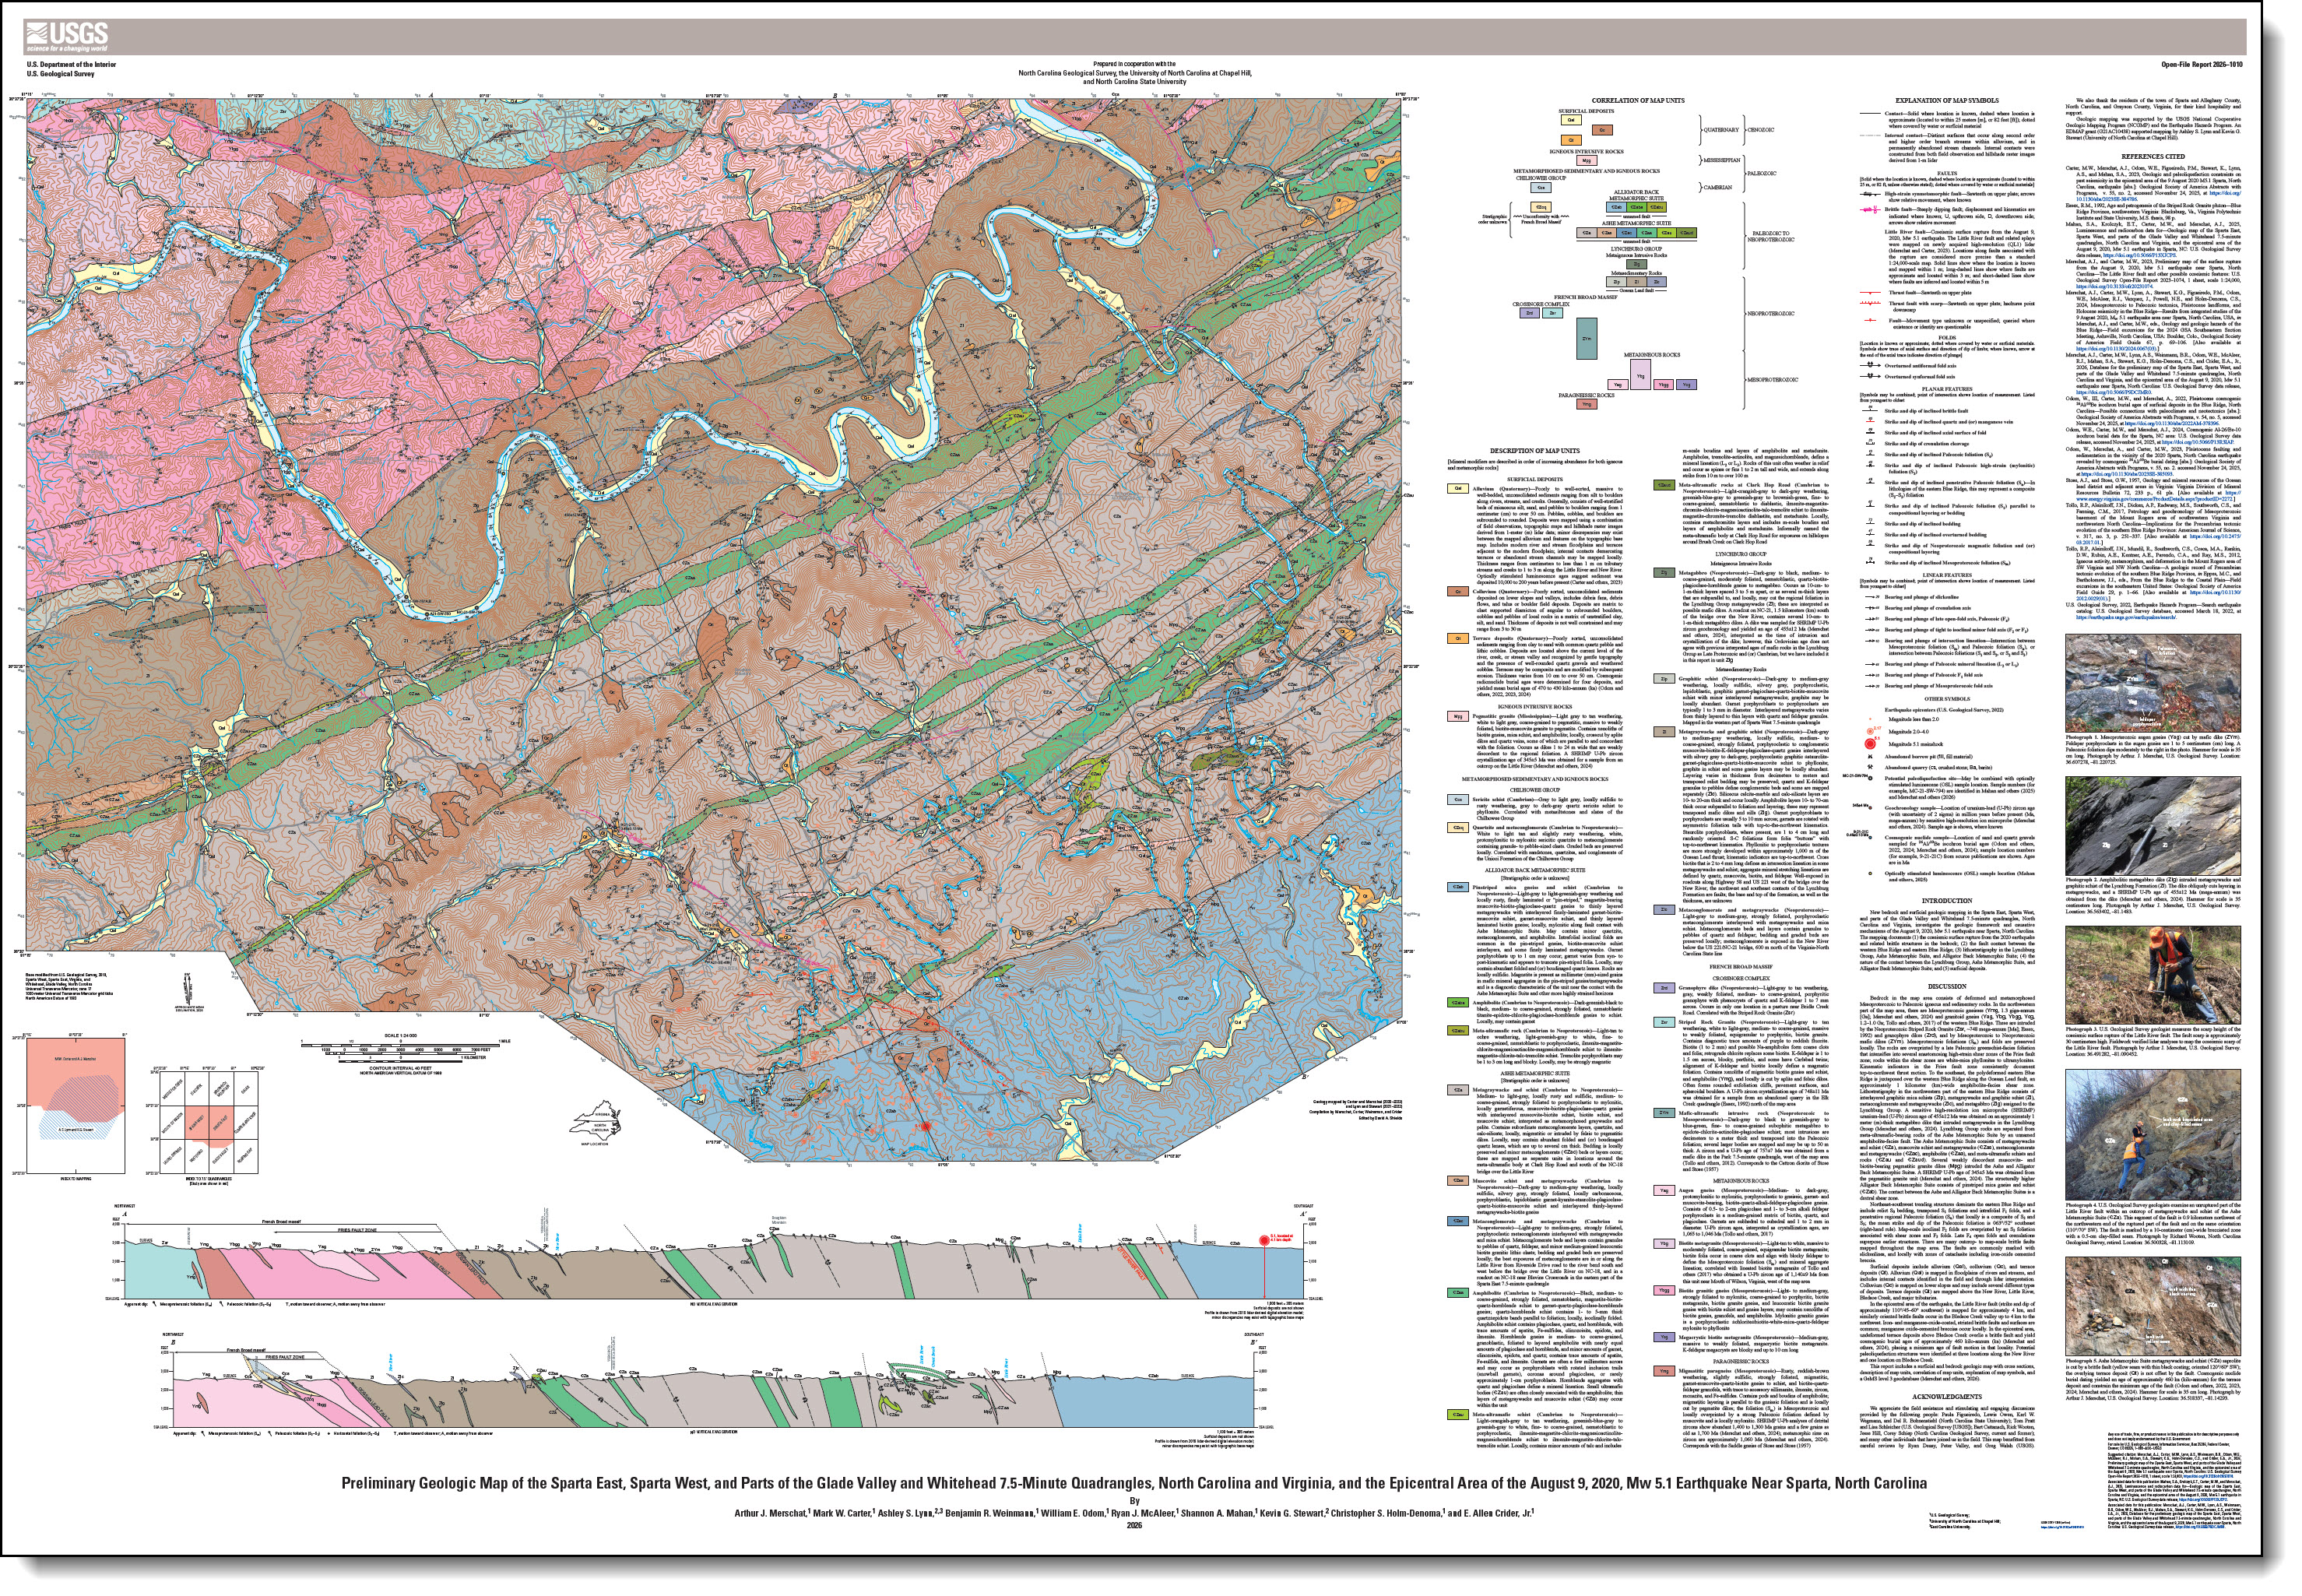The height and width of the screenshot is (1596, 2302).
Task: Click the Qal swatch in Correlation chart
Action: point(1572,120)
